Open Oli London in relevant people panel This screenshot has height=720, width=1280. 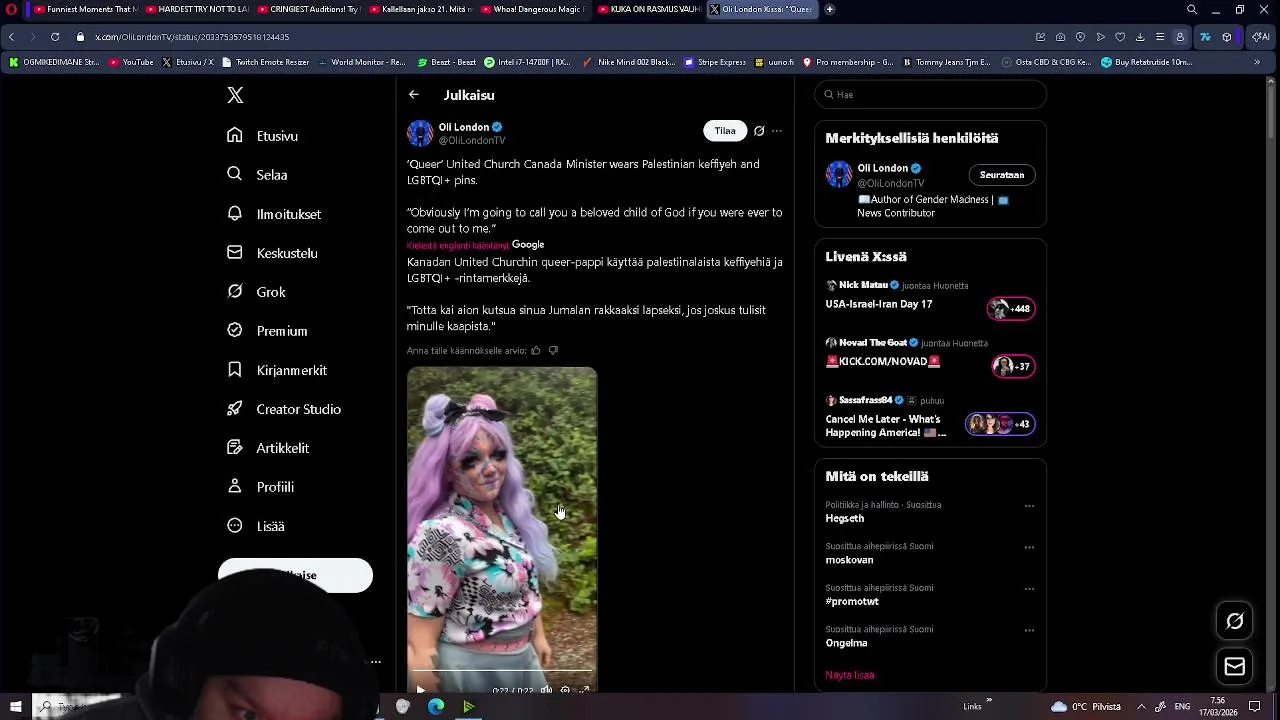pyautogui.click(x=882, y=168)
